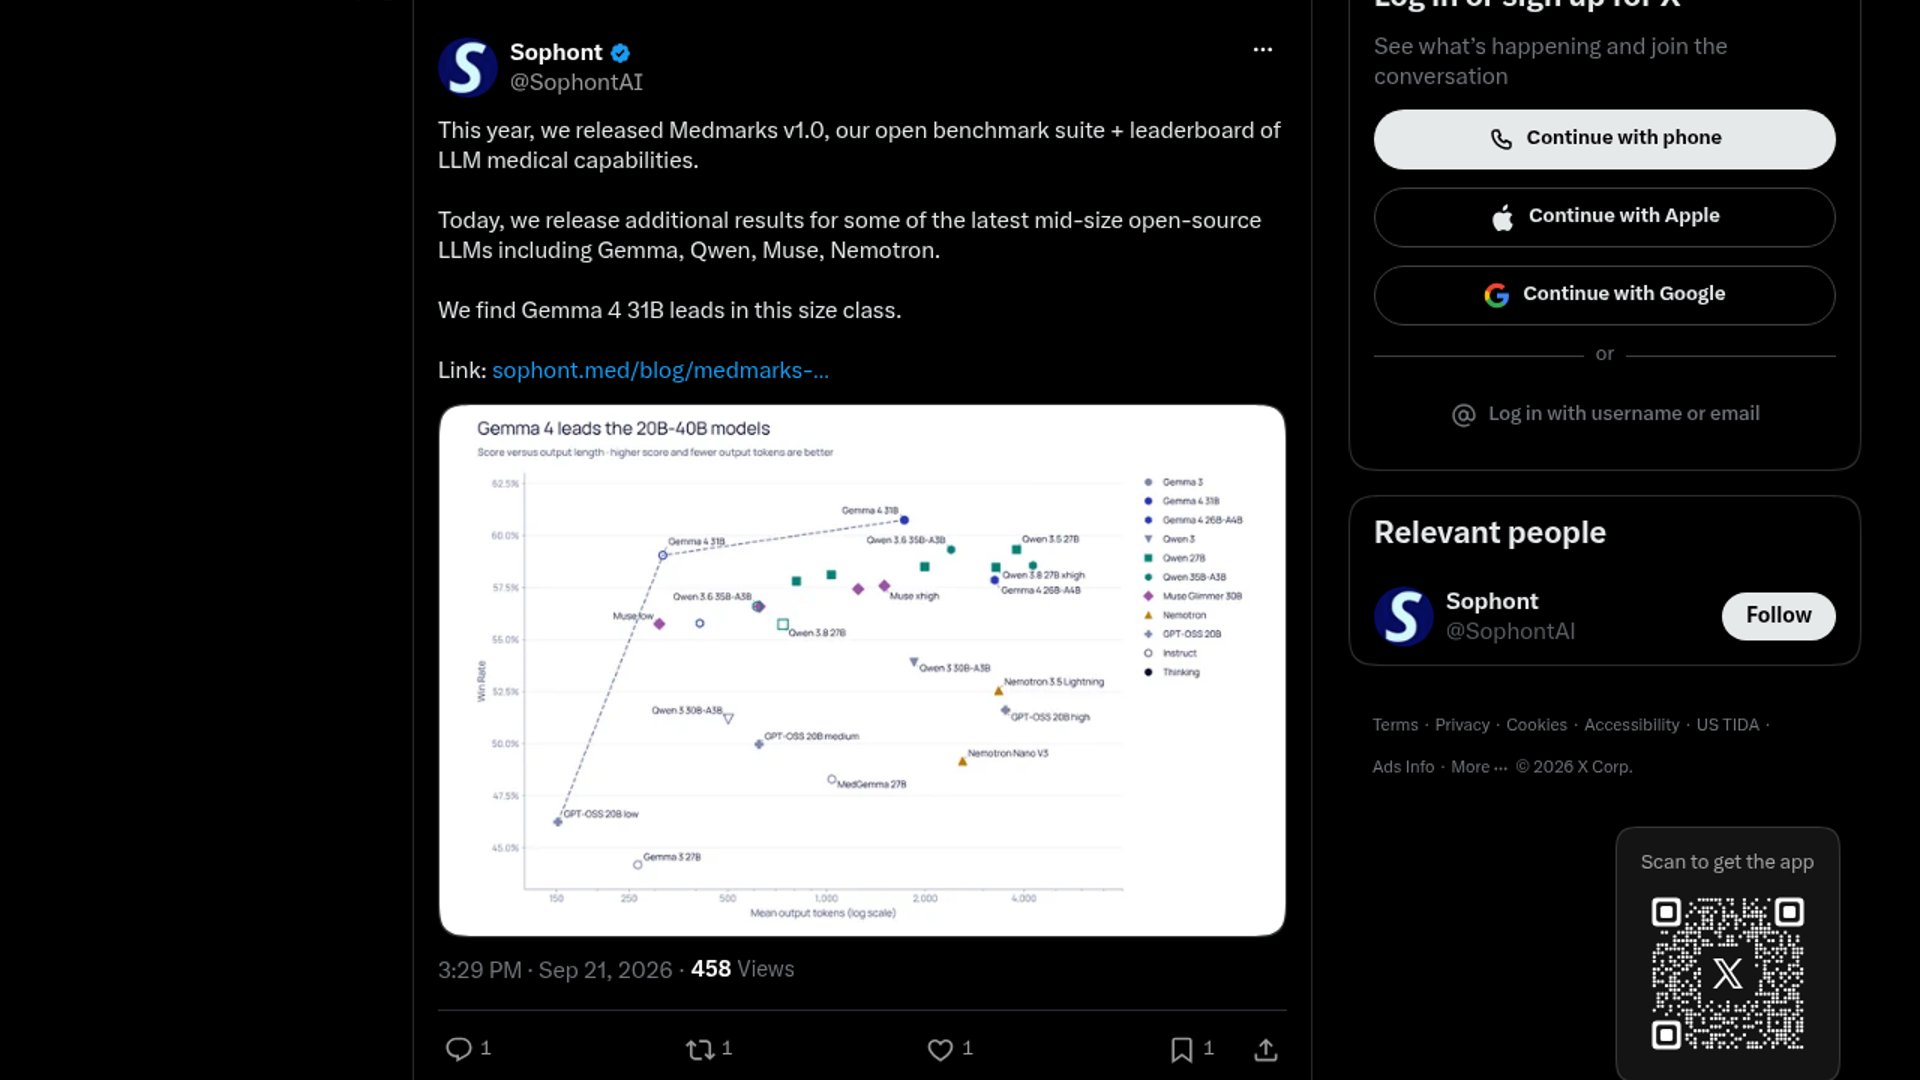The height and width of the screenshot is (1080, 1920).
Task: Like the post with the heart icon
Action: click(x=940, y=1048)
